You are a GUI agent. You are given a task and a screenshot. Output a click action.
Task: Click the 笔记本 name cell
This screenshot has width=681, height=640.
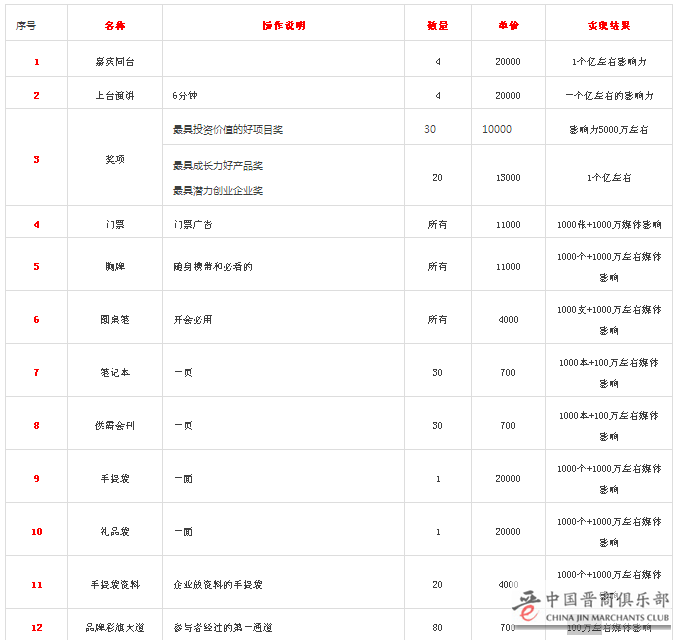[114, 373]
